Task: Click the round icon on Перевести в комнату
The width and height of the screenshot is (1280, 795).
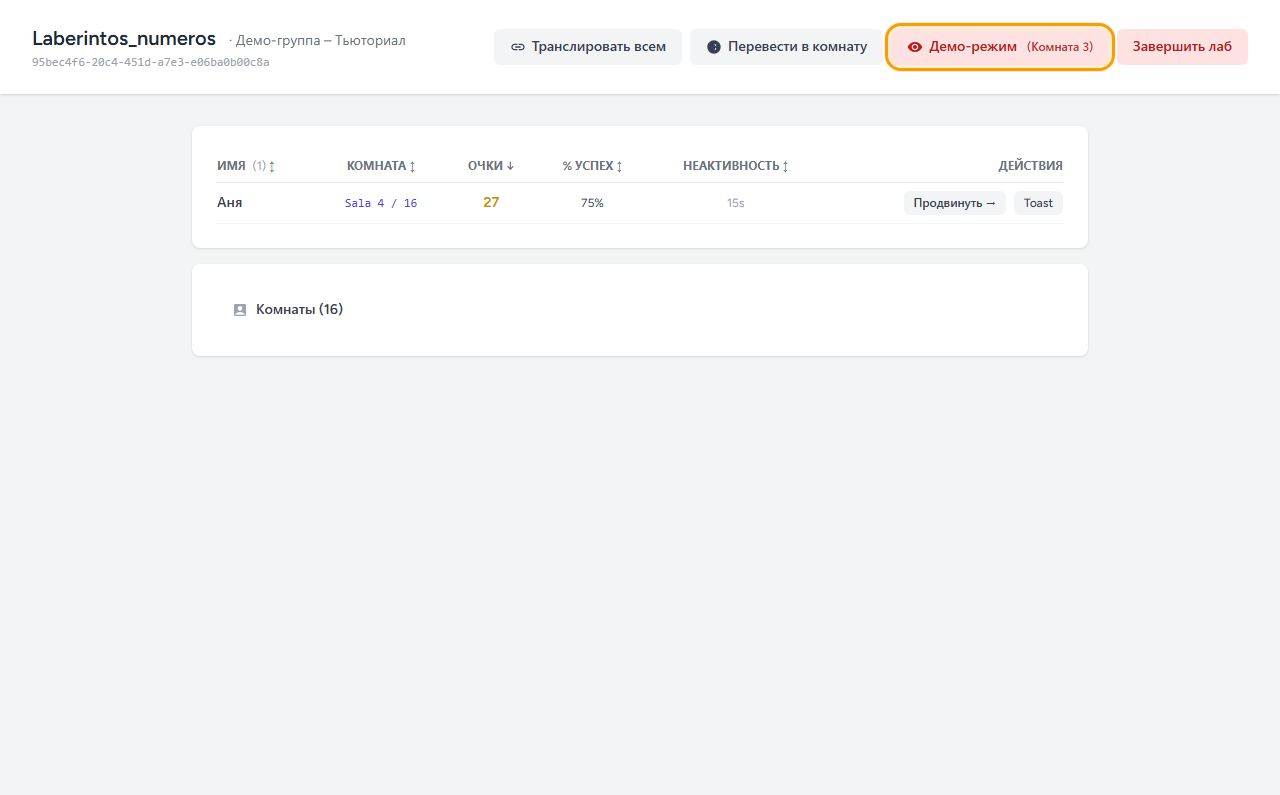Action: tap(714, 47)
